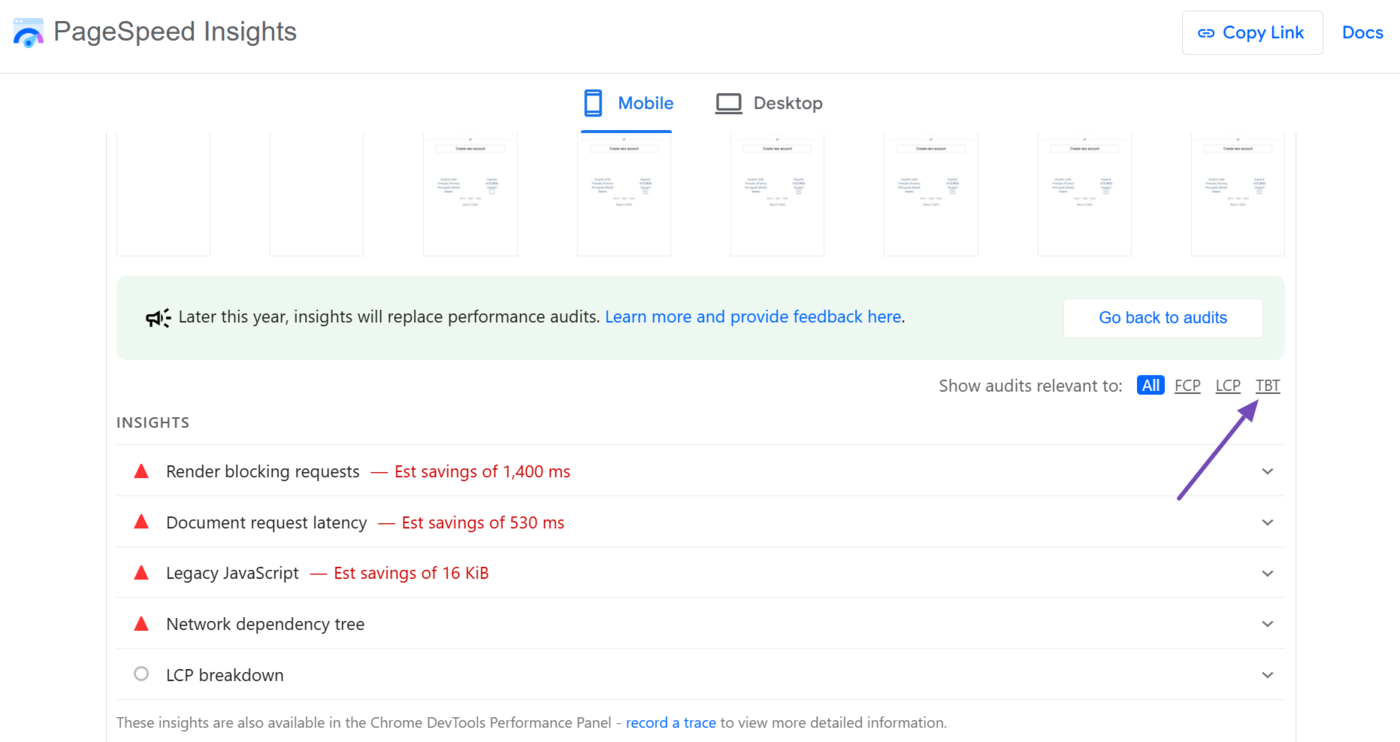Filter audits by TBT
Image resolution: width=1400 pixels, height=742 pixels.
(x=1268, y=386)
